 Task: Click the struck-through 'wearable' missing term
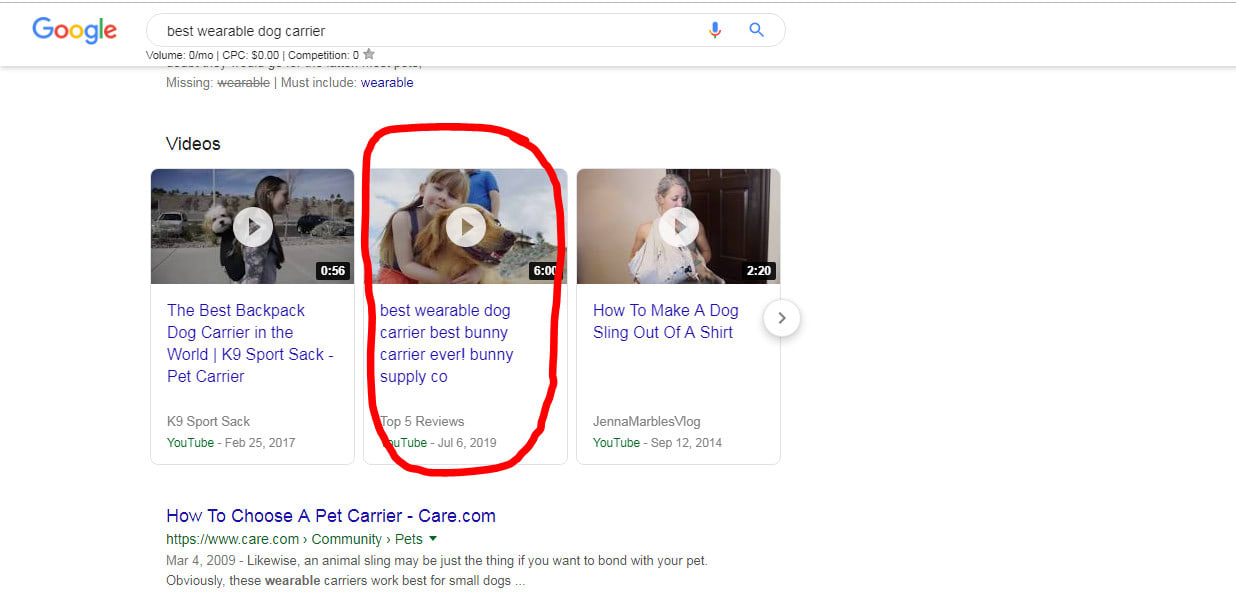tap(243, 82)
